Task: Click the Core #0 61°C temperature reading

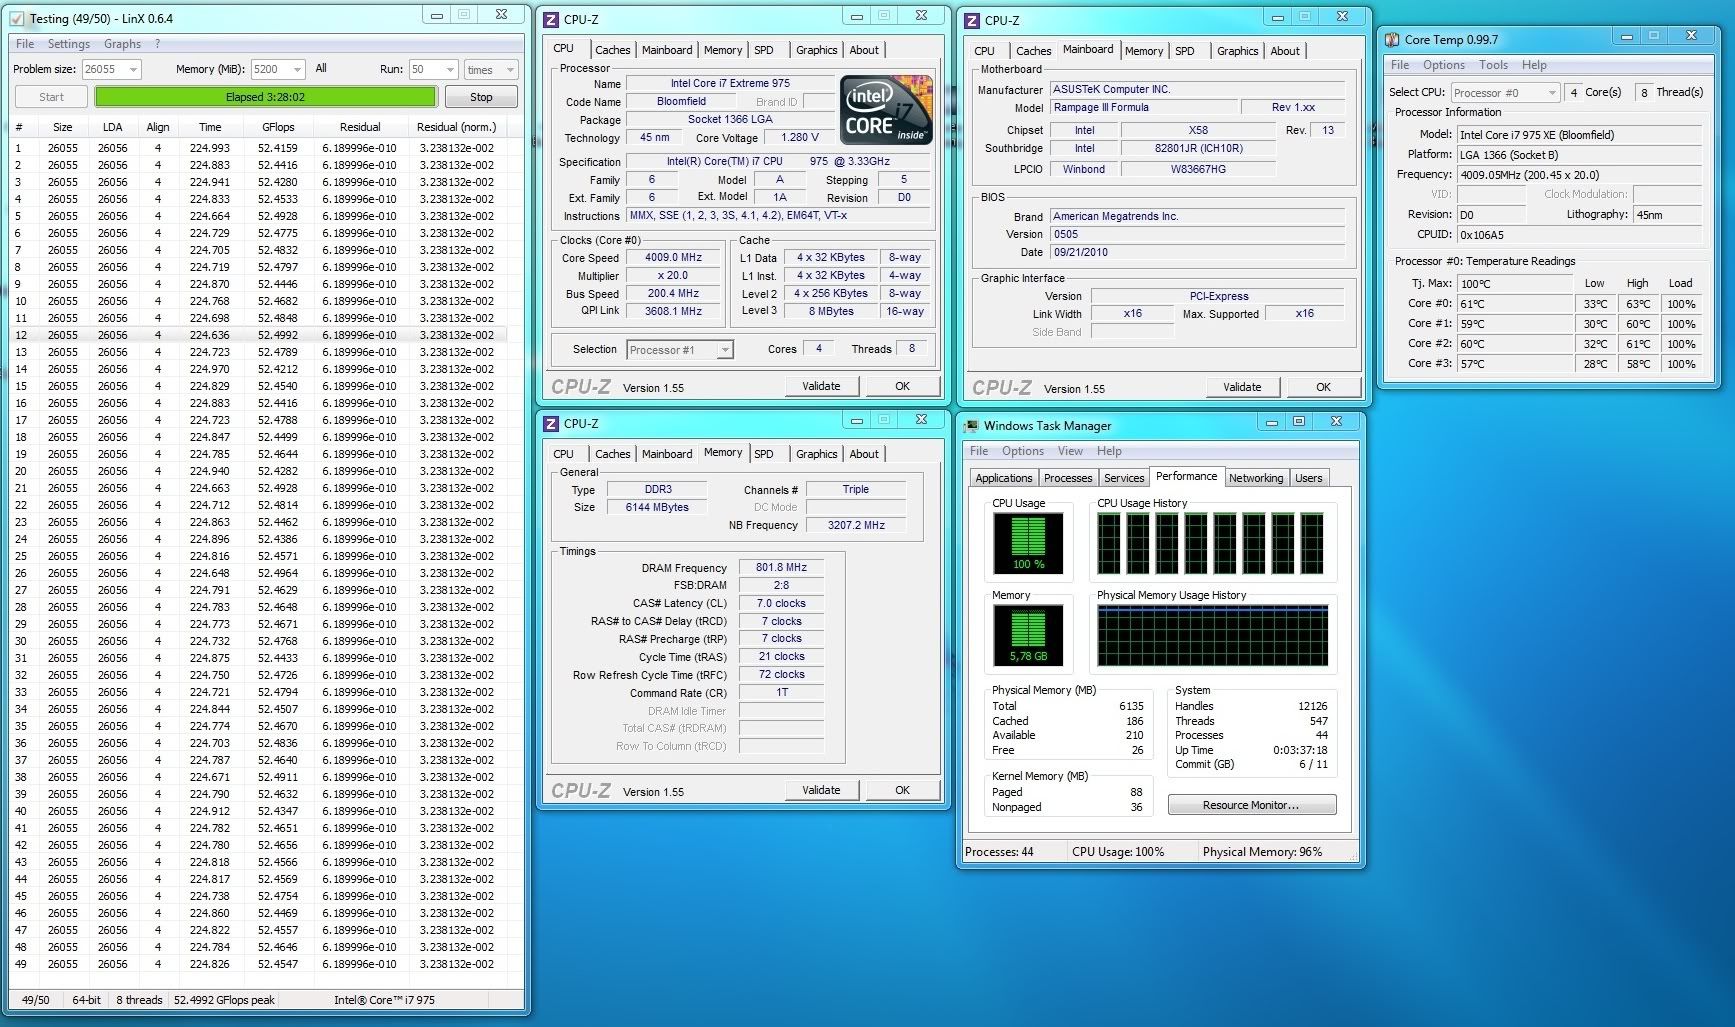Action: point(1514,304)
